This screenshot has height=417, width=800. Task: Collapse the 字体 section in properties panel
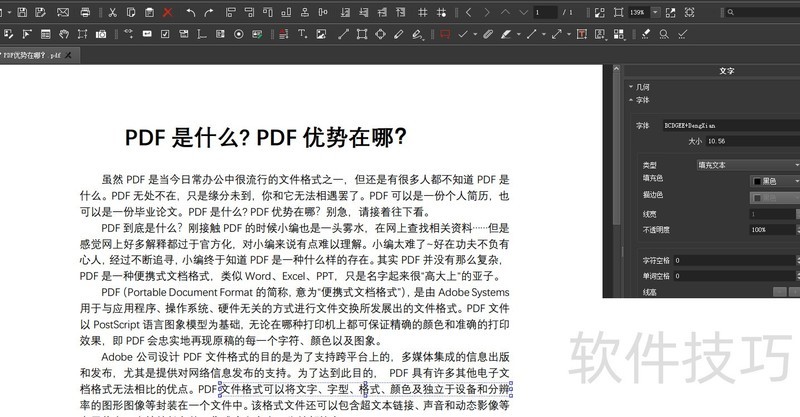(x=631, y=100)
